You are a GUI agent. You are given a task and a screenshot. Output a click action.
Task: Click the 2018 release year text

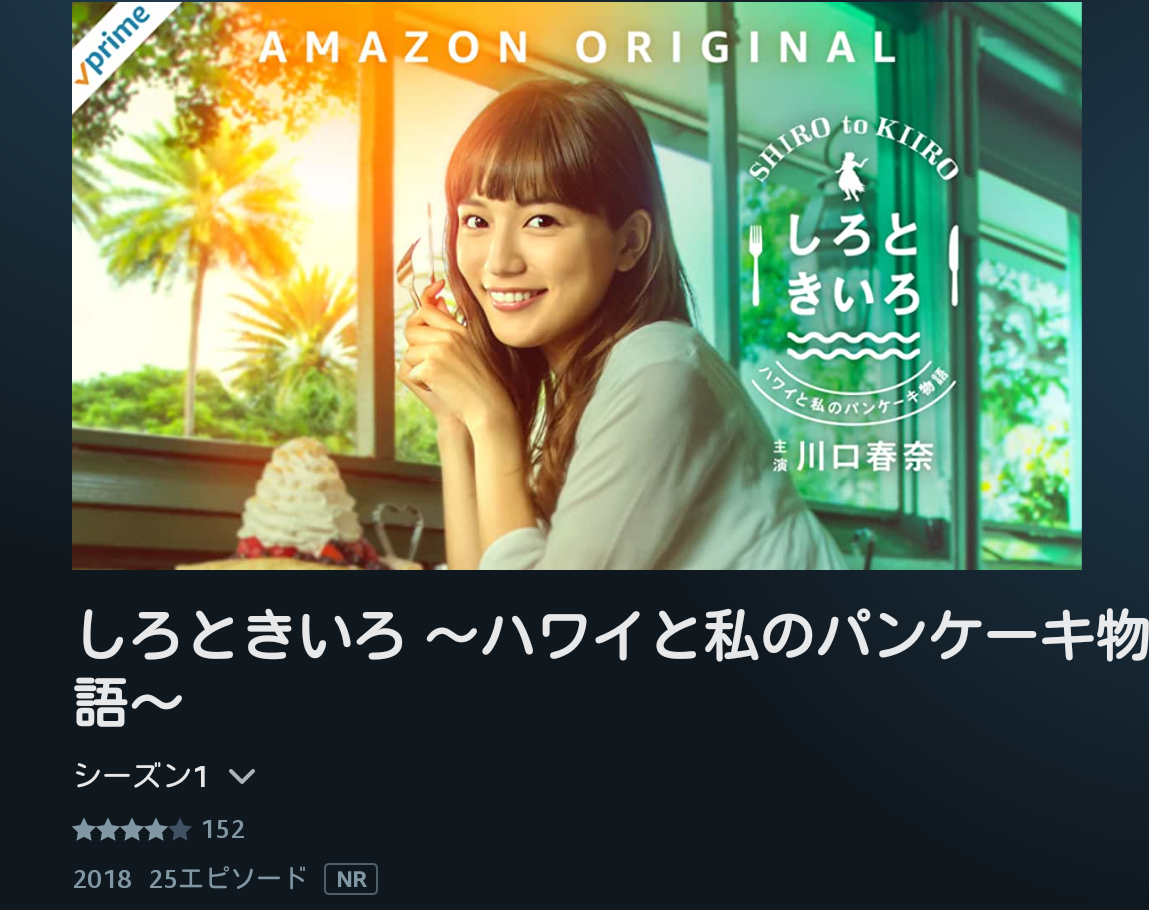pyautogui.click(x=103, y=879)
